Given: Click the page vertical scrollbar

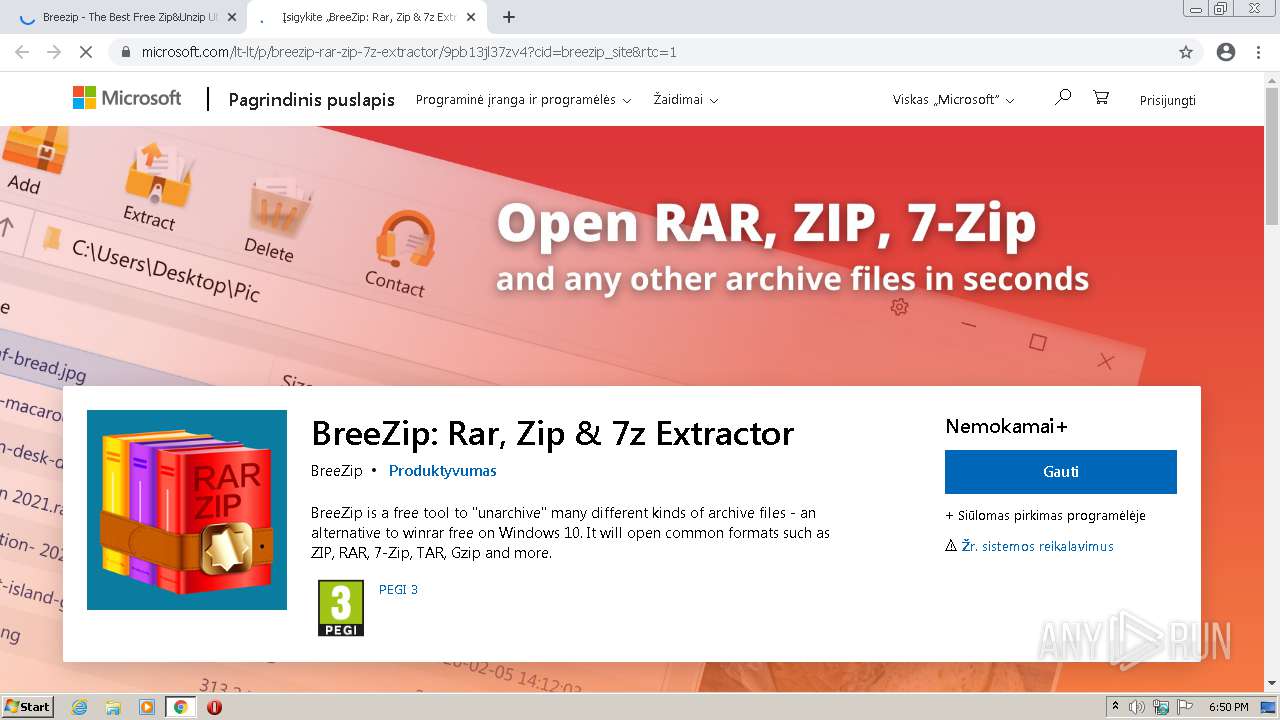Looking at the screenshot, I should [x=1272, y=154].
